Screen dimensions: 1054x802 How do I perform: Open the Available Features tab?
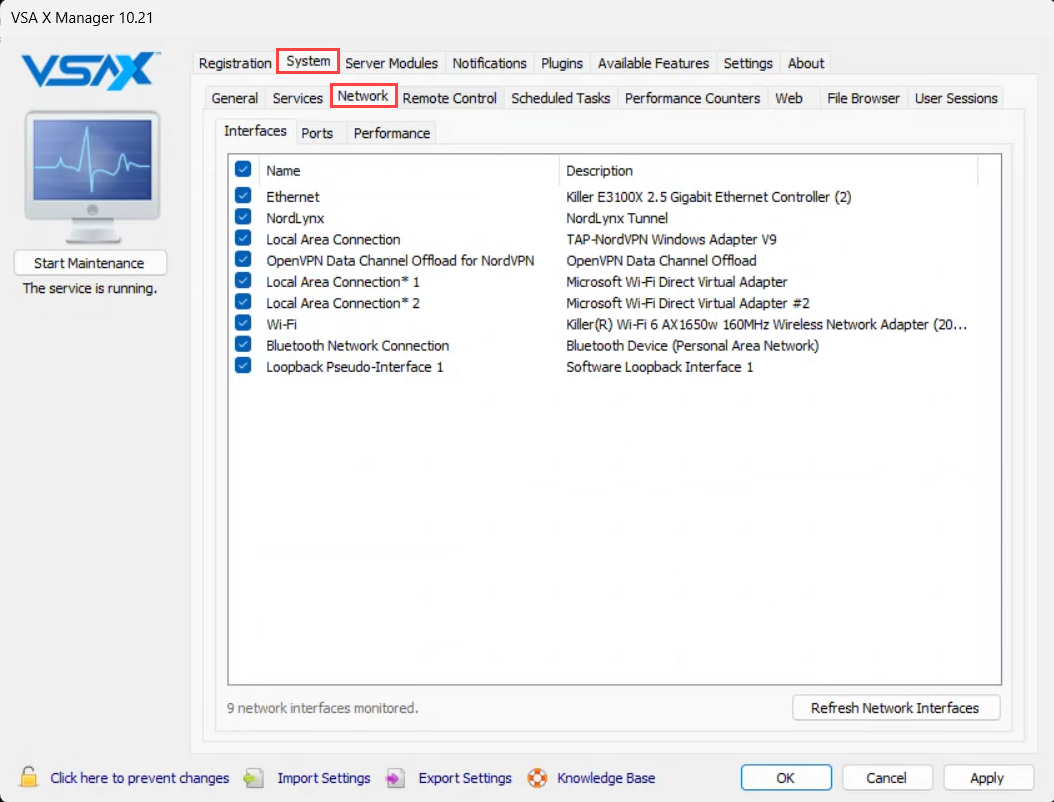coord(653,63)
